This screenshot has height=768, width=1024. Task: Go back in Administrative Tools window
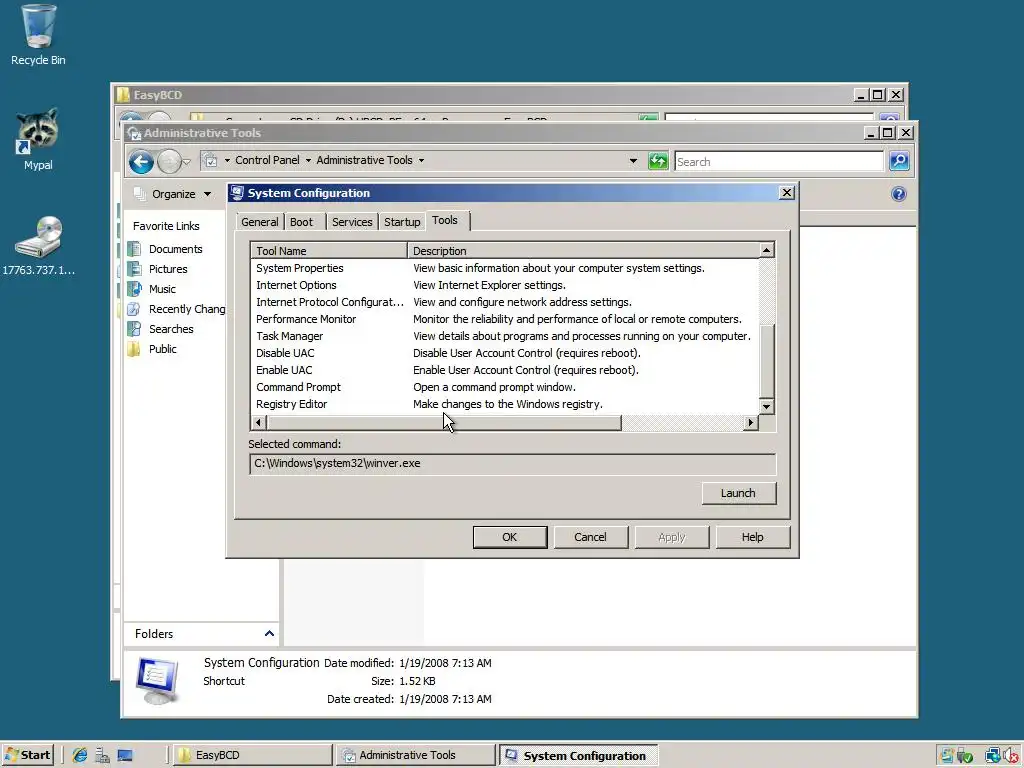point(141,161)
